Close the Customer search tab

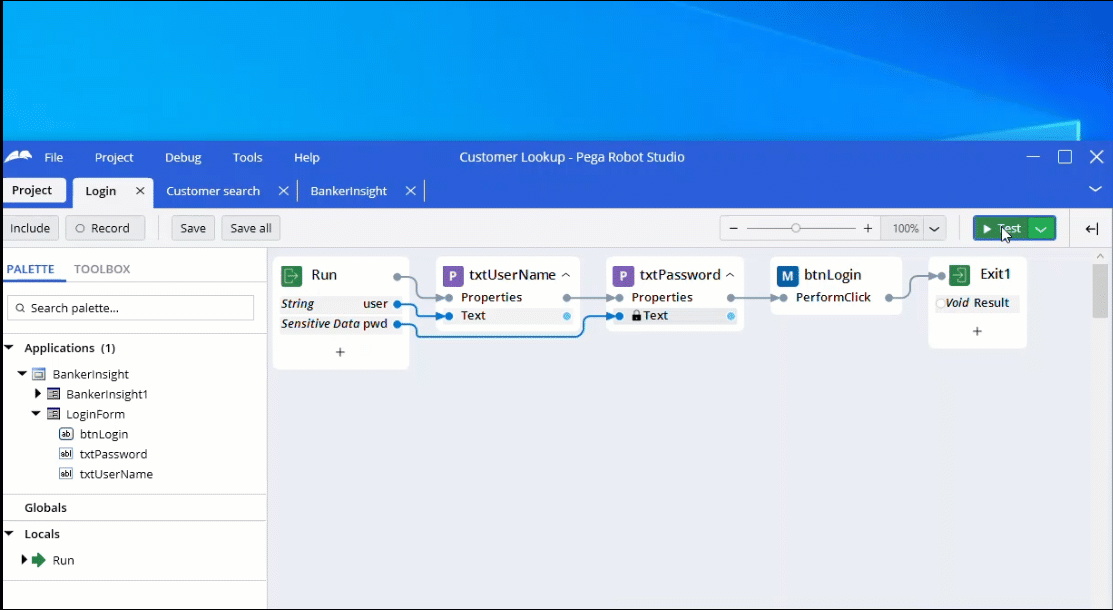(x=283, y=191)
